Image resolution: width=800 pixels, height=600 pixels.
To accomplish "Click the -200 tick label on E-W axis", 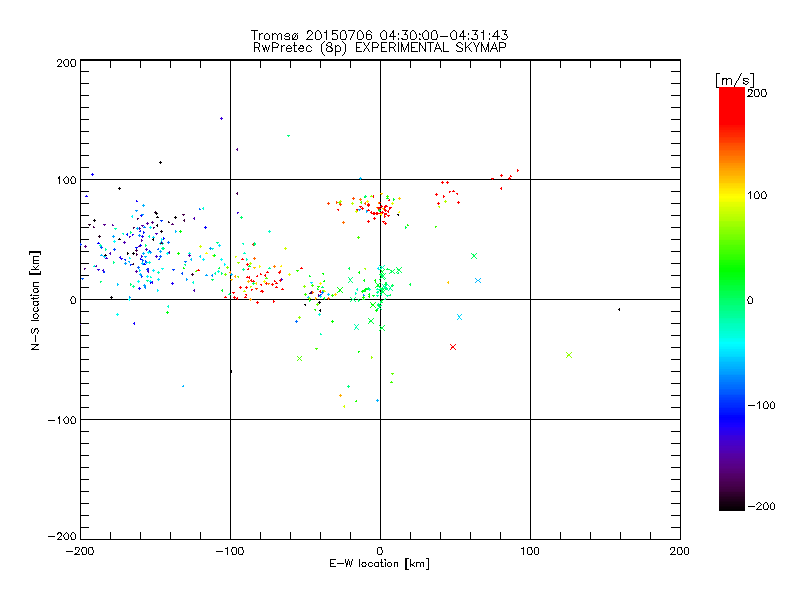I will (x=81, y=551).
